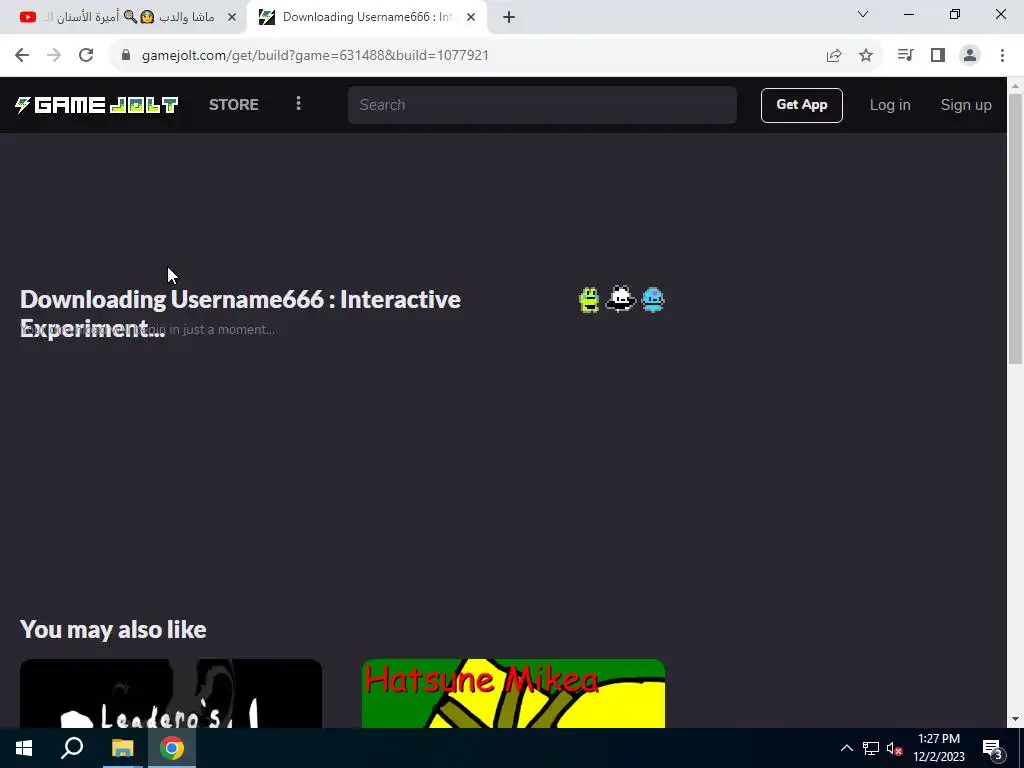Go forward in browser history
Image resolution: width=1024 pixels, height=768 pixels.
pyautogui.click(x=54, y=55)
